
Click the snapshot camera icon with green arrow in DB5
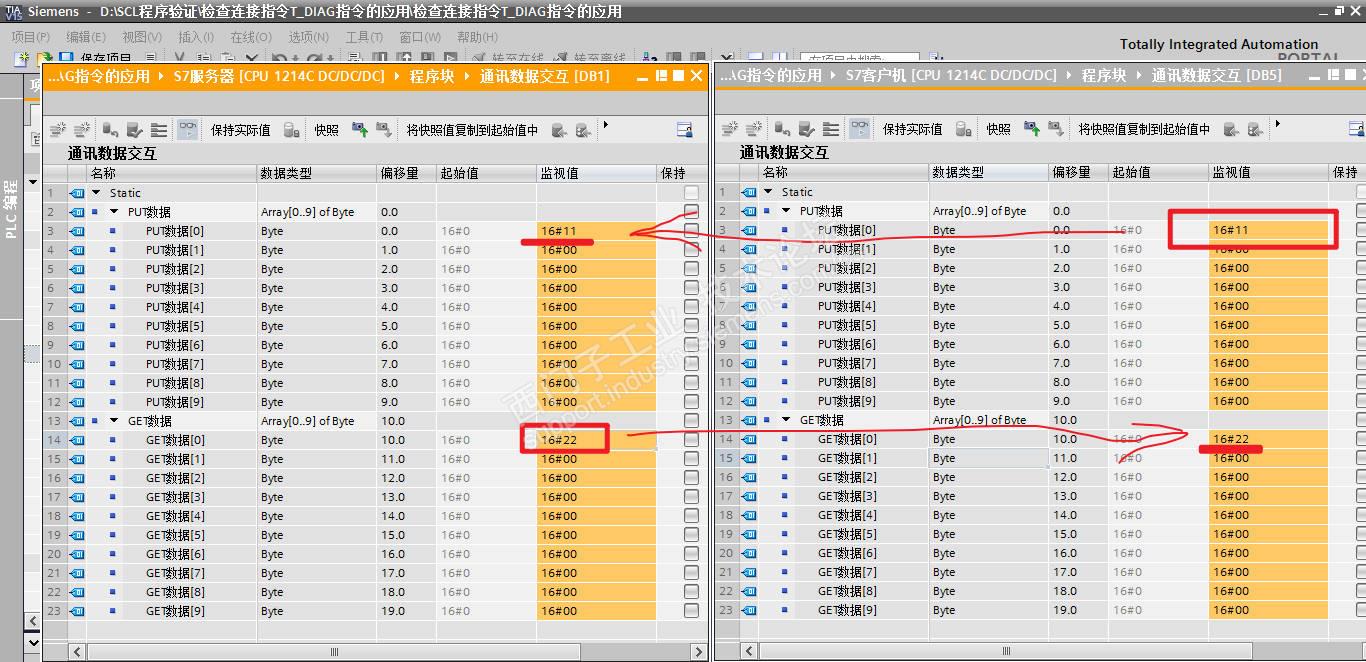[1031, 129]
